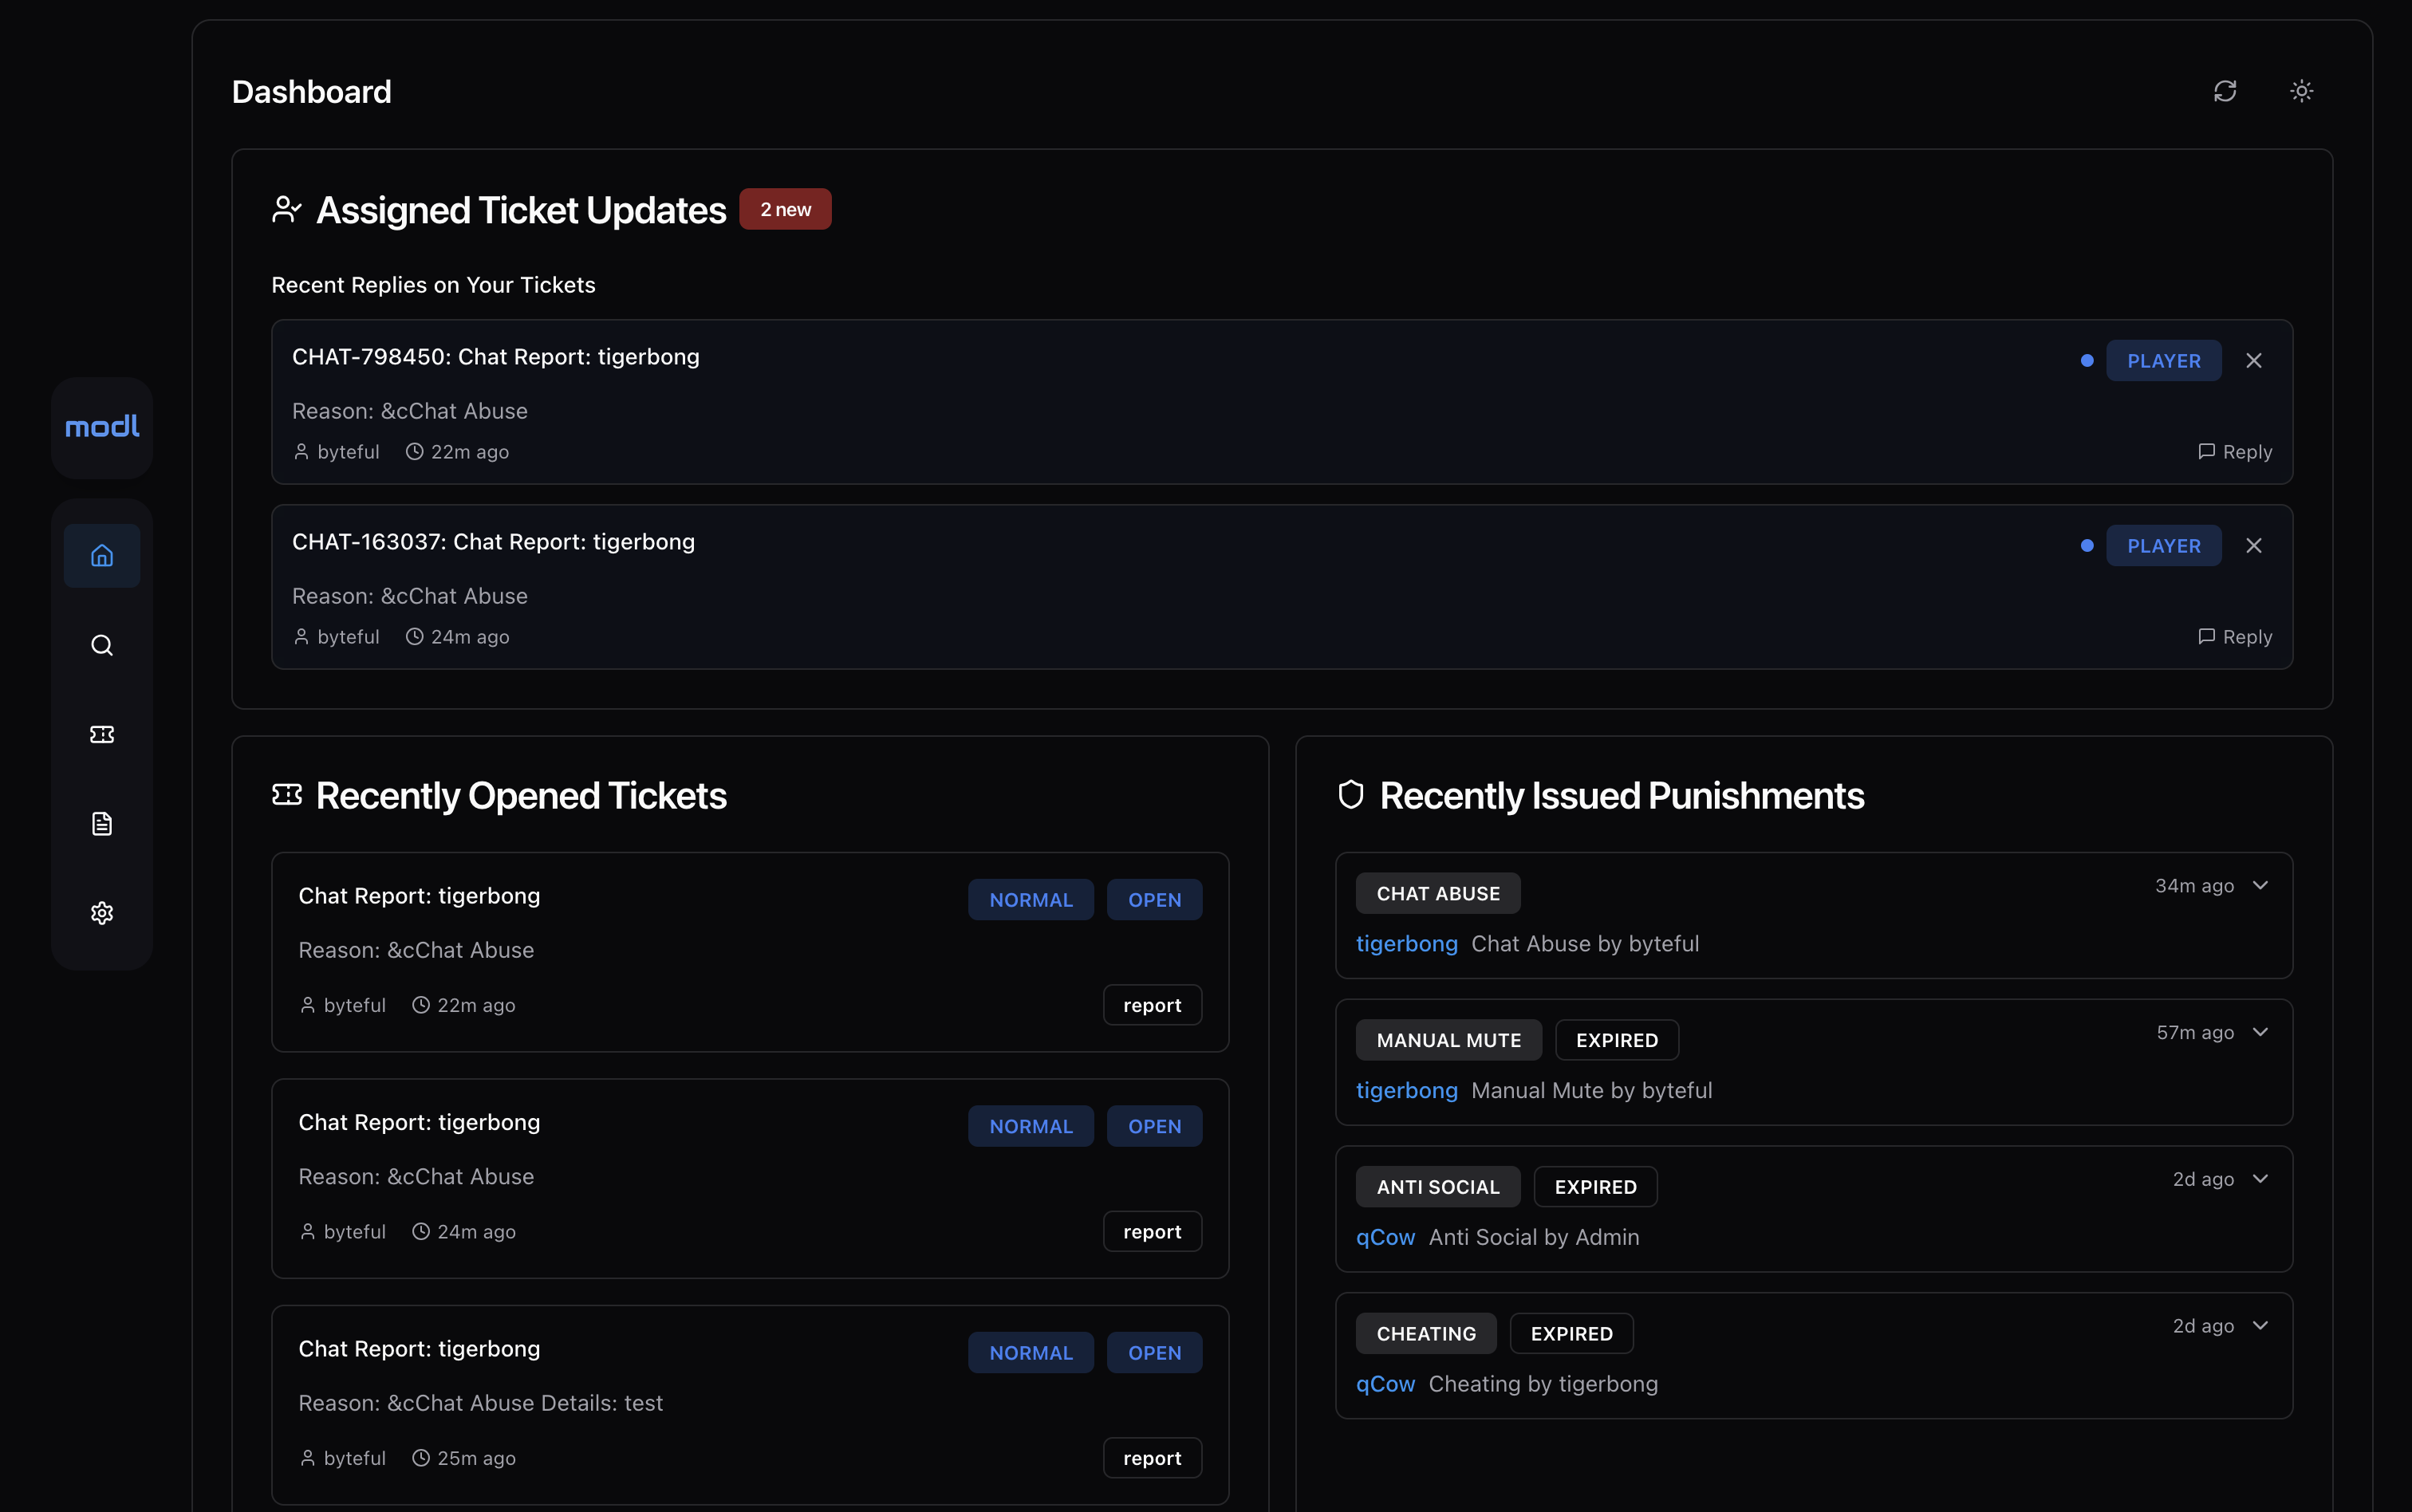Viewport: 2412px width, 1512px height.
Task: Open the Search page from sidebar
Action: point(102,645)
